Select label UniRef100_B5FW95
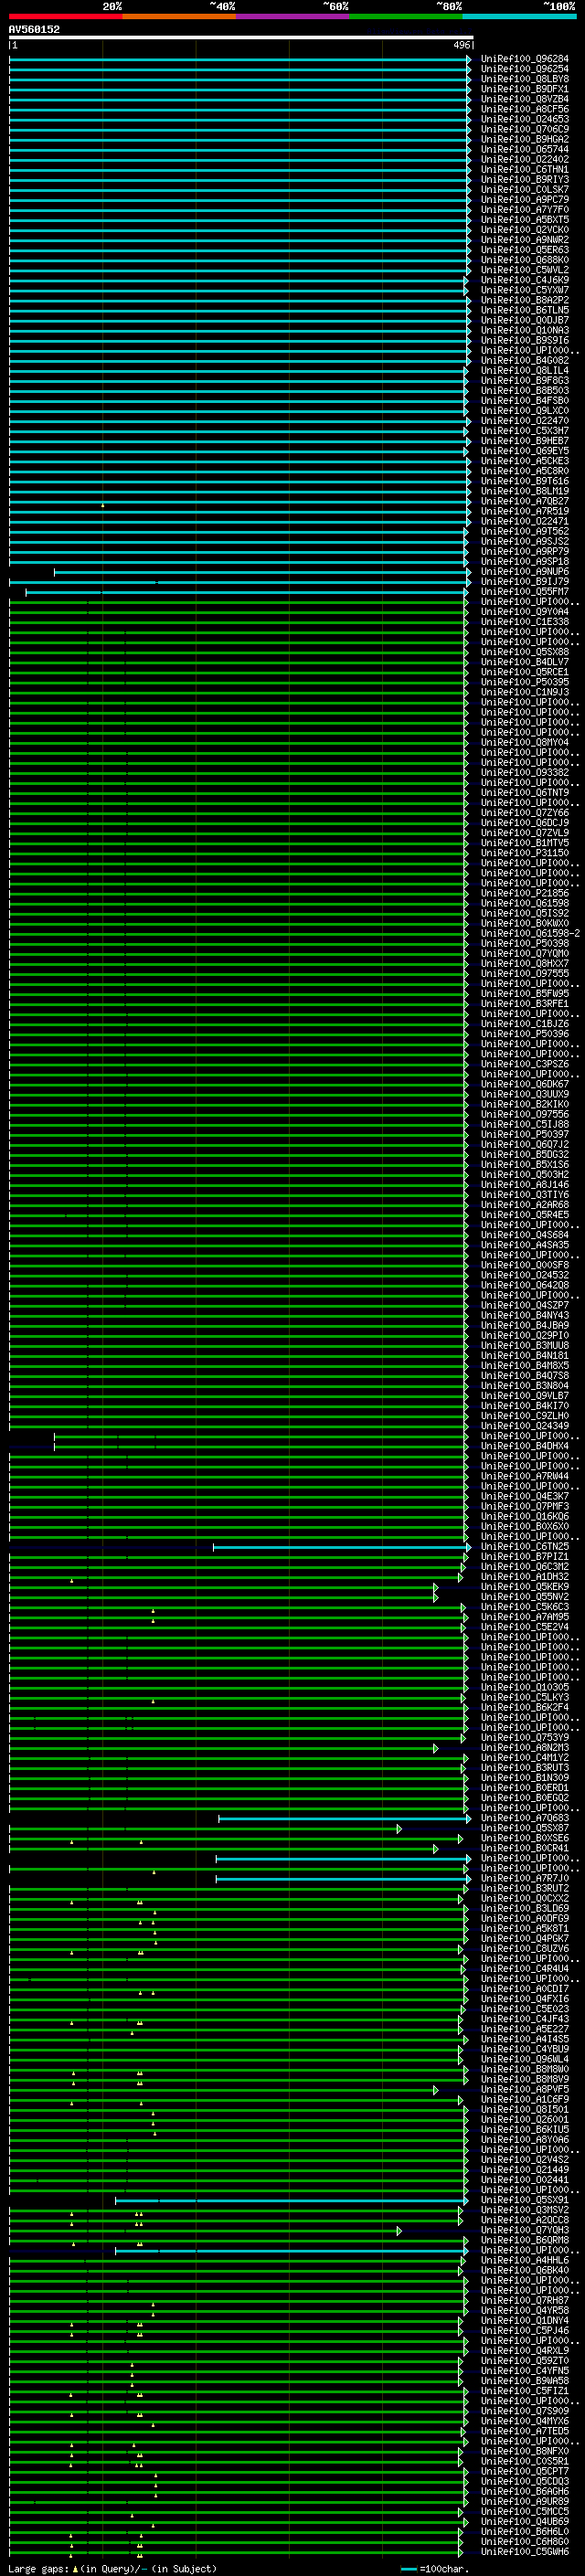Viewport: 585px width, 2576px height. pos(524,994)
